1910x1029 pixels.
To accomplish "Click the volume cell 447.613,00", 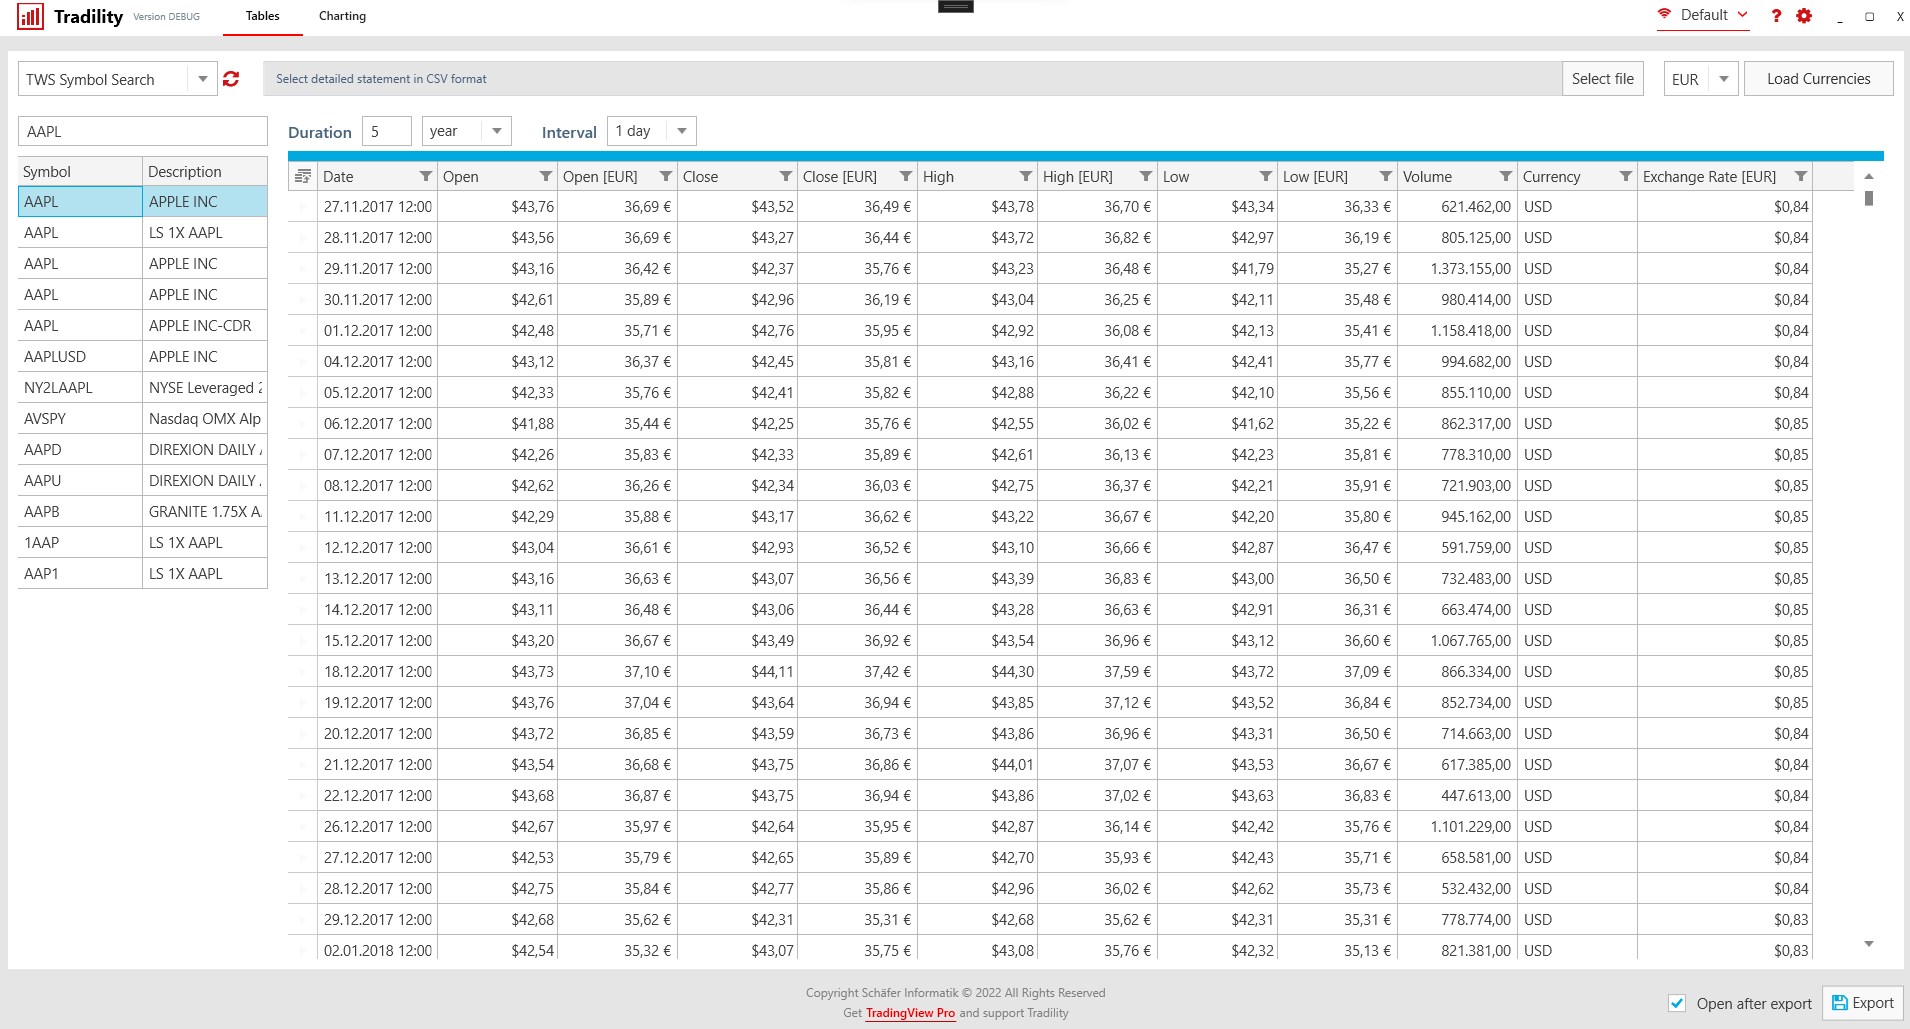I will tap(1457, 796).
